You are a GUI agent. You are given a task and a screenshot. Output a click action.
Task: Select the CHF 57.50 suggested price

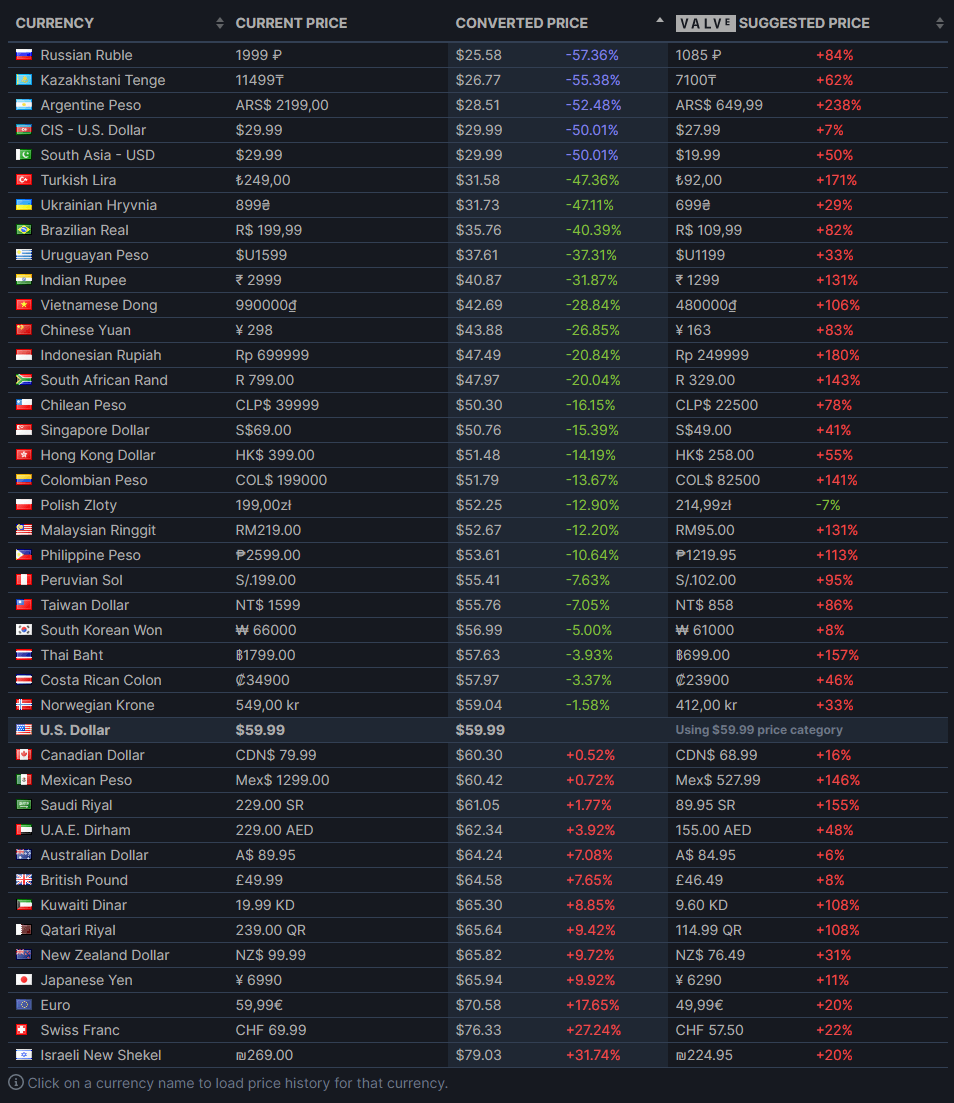click(709, 1030)
